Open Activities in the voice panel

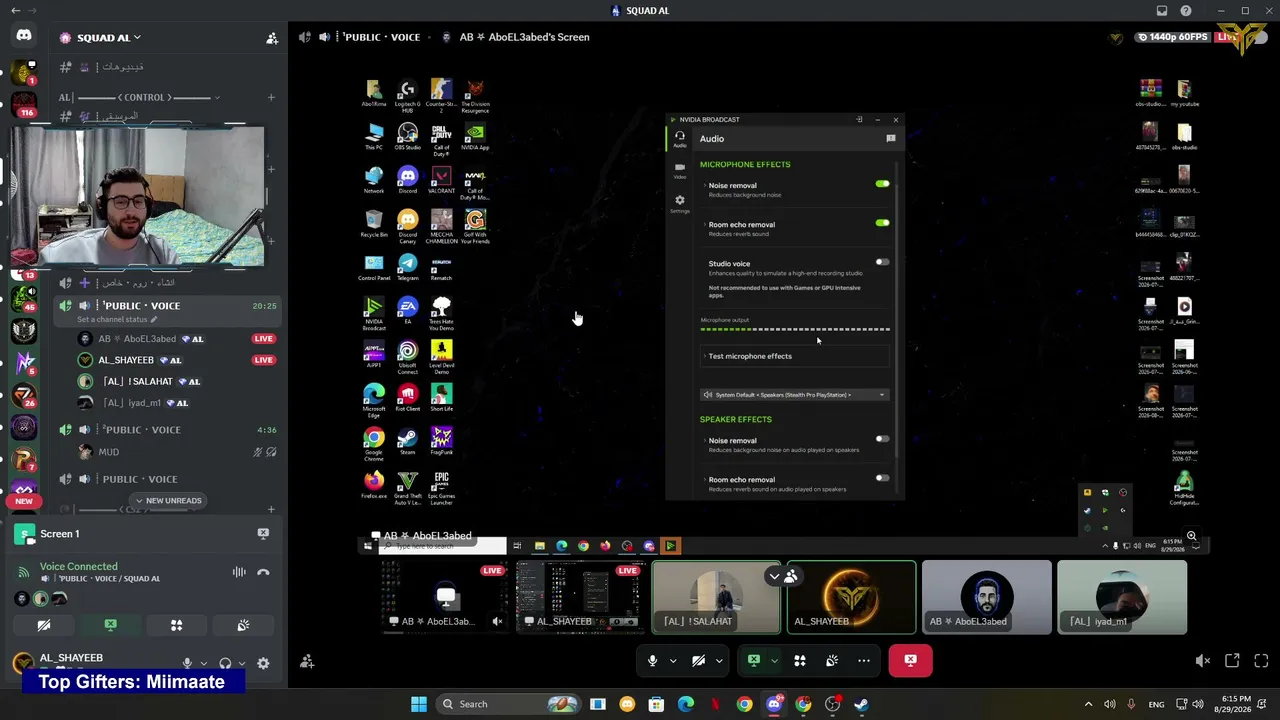coord(176,625)
